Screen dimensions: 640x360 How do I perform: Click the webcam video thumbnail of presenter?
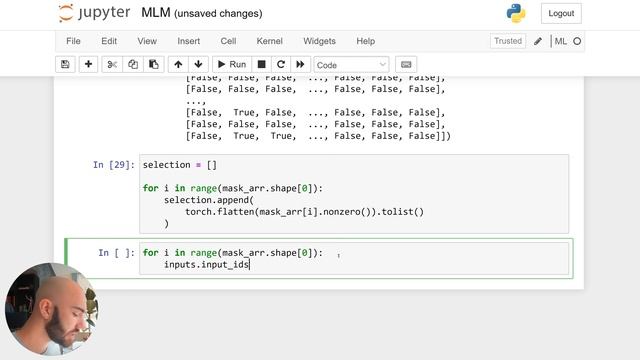pos(52,309)
